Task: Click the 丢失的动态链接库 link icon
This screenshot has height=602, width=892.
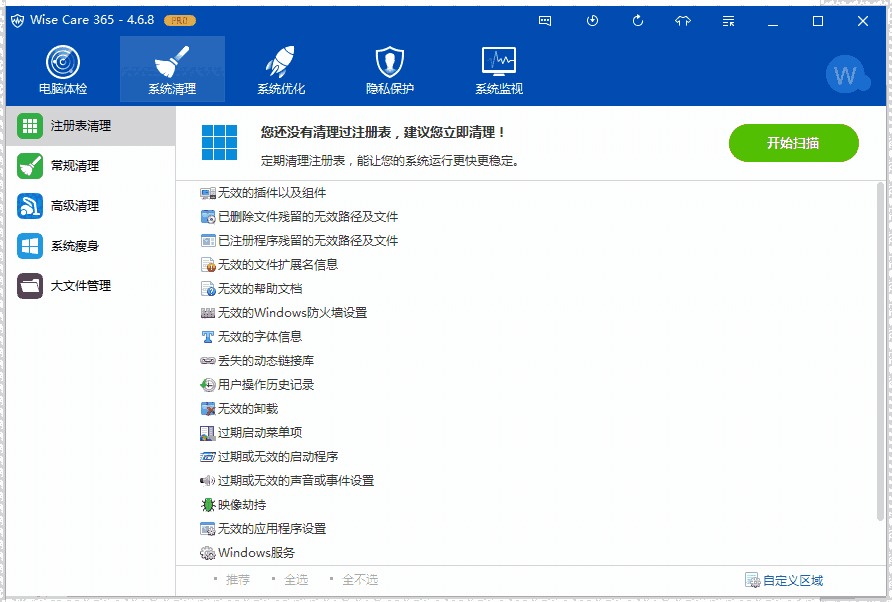Action: click(208, 361)
